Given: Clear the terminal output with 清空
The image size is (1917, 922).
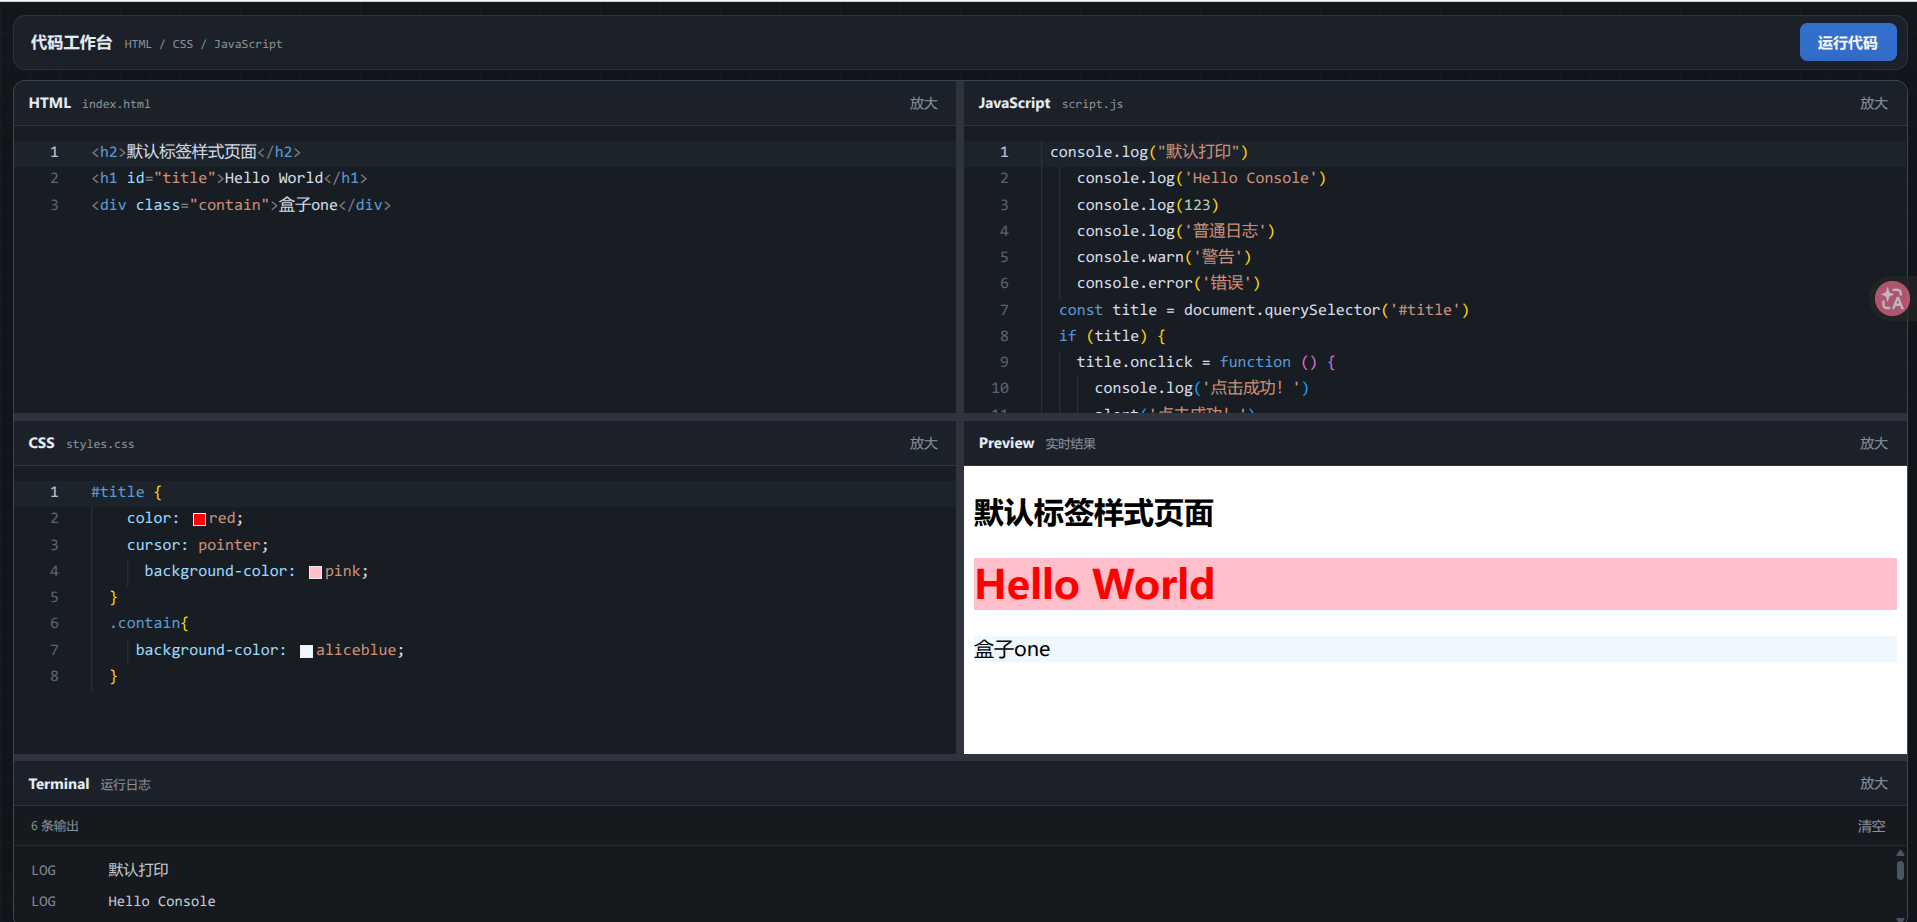Looking at the screenshot, I should click(1871, 826).
